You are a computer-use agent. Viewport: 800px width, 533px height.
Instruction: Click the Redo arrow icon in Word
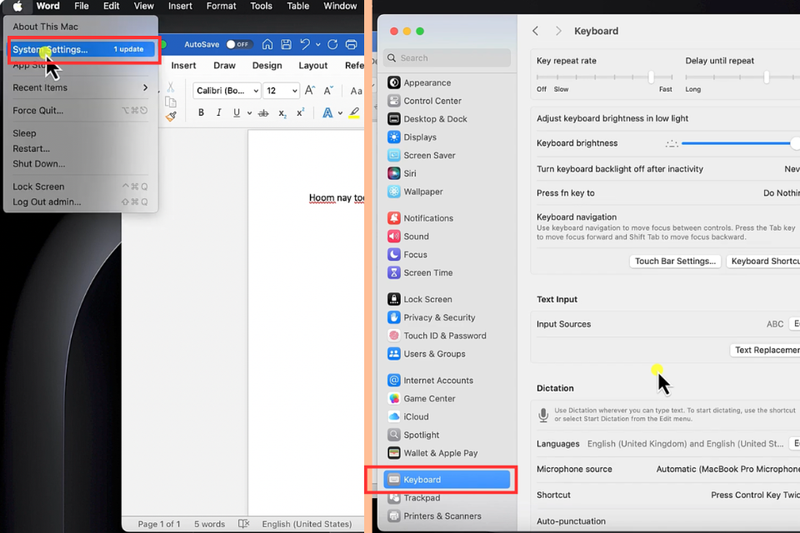(333, 44)
